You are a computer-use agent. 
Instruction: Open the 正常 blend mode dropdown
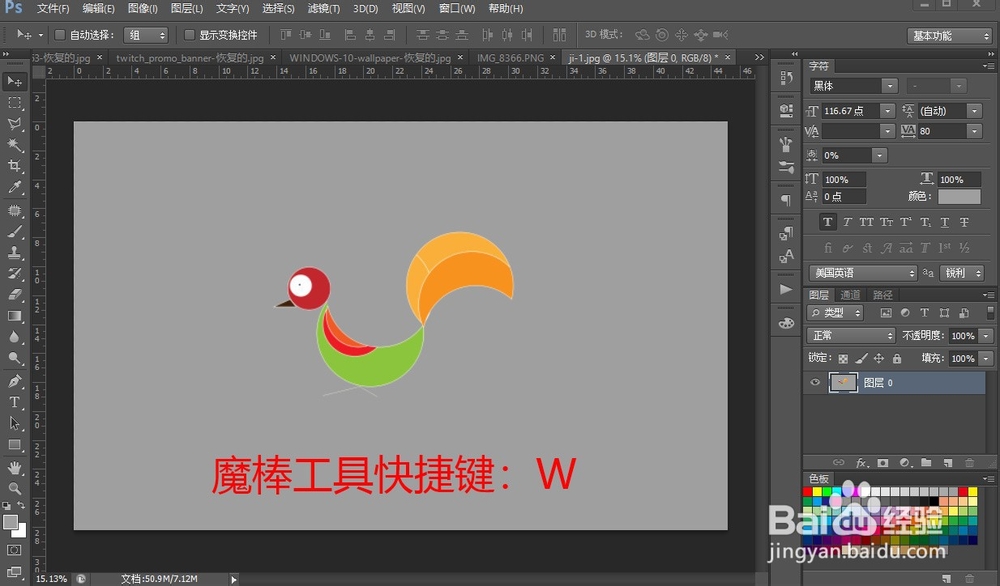850,335
